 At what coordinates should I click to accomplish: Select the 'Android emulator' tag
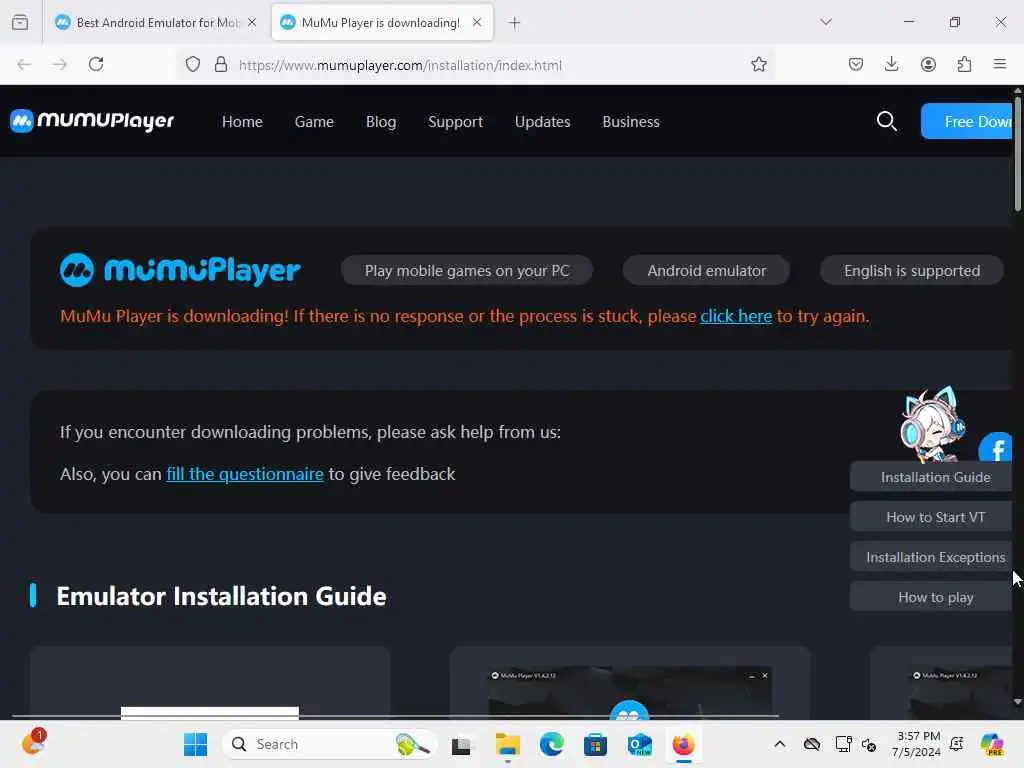[x=707, y=270]
